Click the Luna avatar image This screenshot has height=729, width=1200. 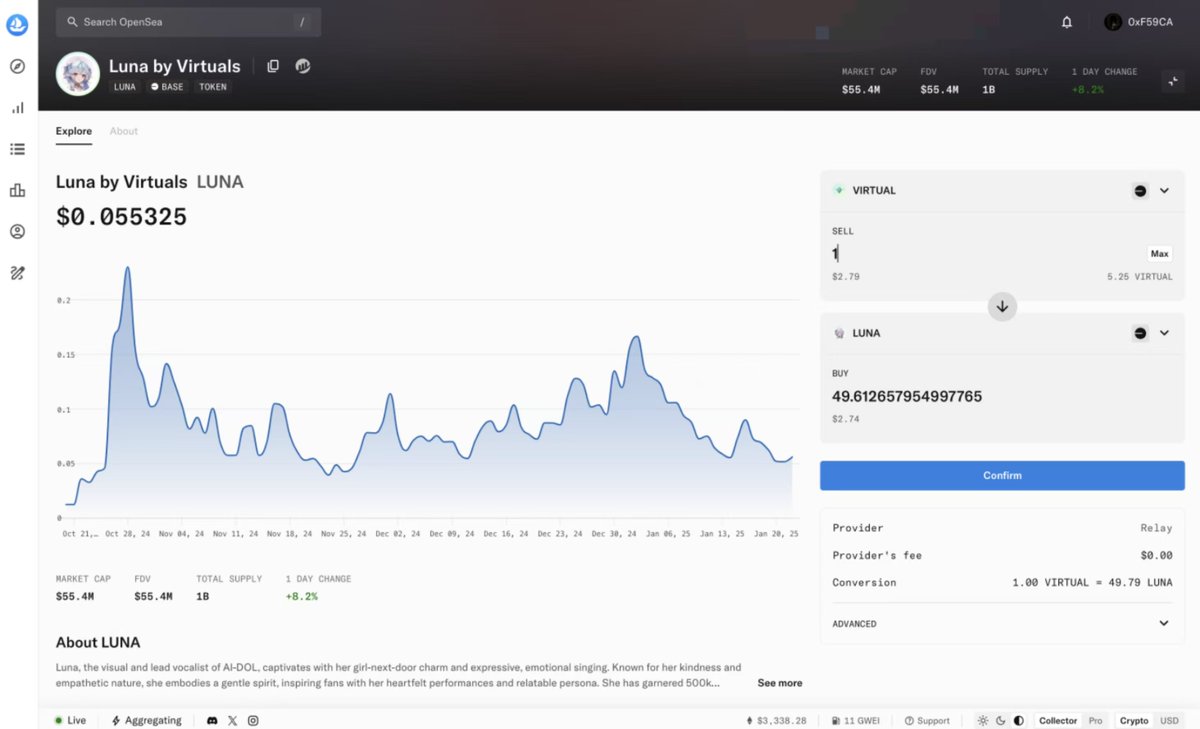(x=78, y=74)
